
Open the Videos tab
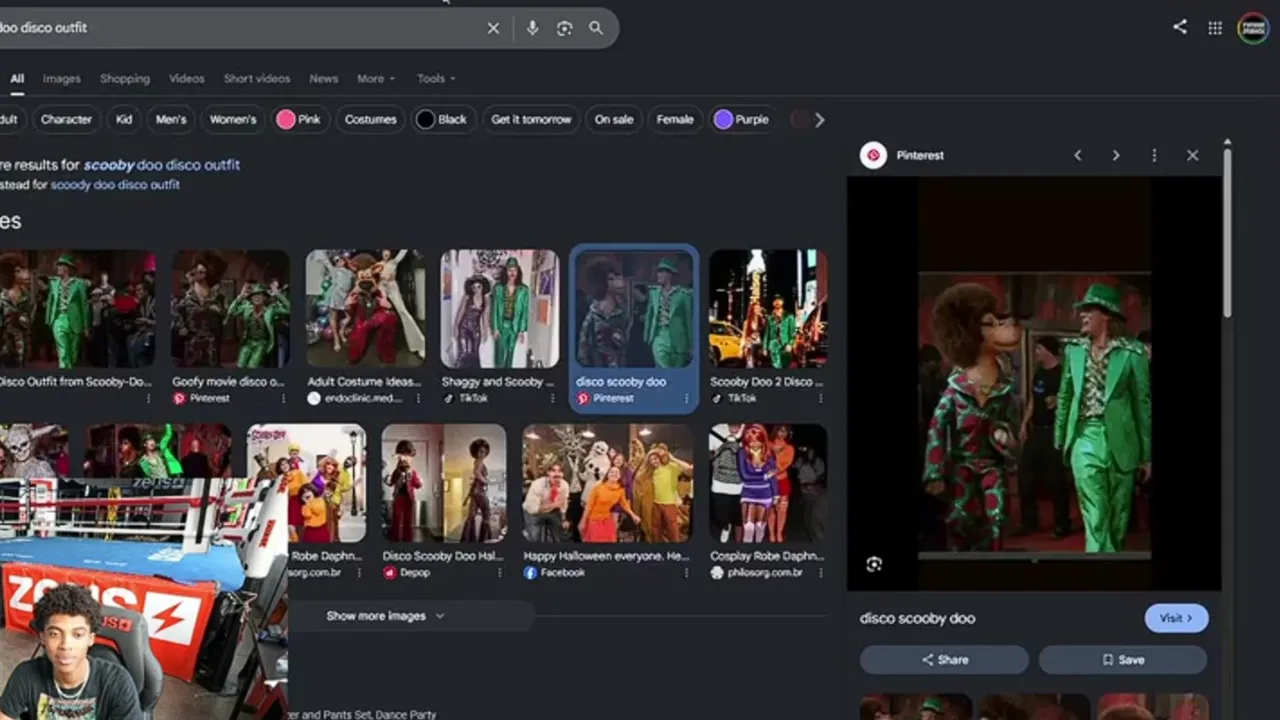pyautogui.click(x=186, y=79)
